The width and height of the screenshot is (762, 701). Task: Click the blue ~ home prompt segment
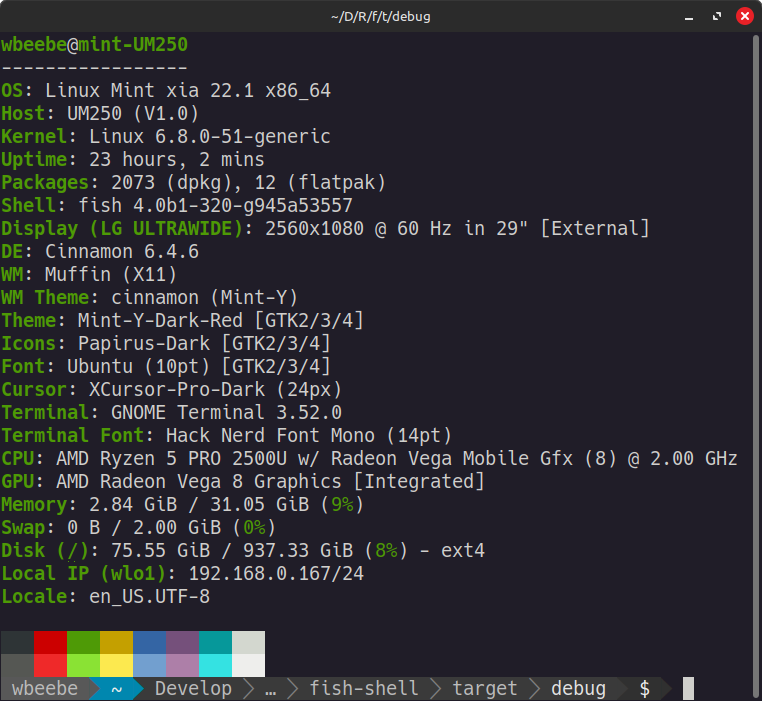point(117,688)
